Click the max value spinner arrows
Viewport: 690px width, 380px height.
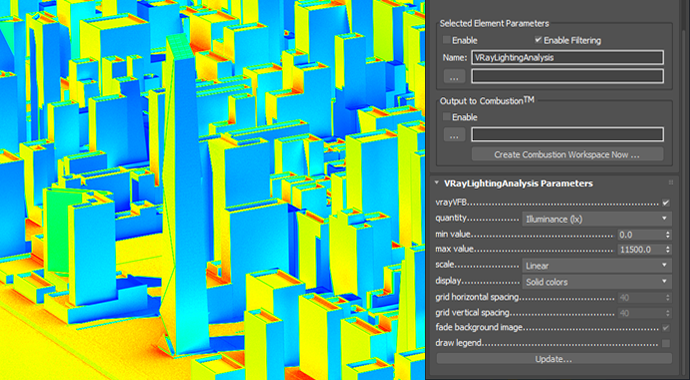(668, 250)
